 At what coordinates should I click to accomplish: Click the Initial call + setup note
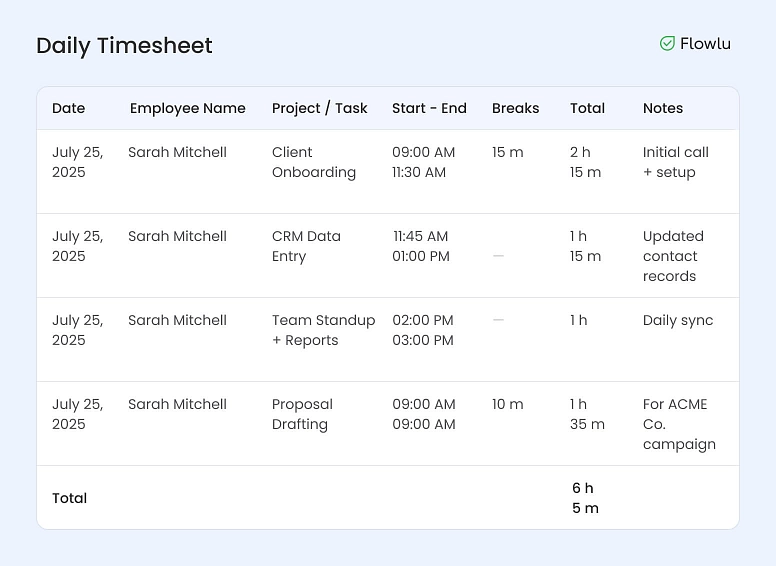click(675, 162)
